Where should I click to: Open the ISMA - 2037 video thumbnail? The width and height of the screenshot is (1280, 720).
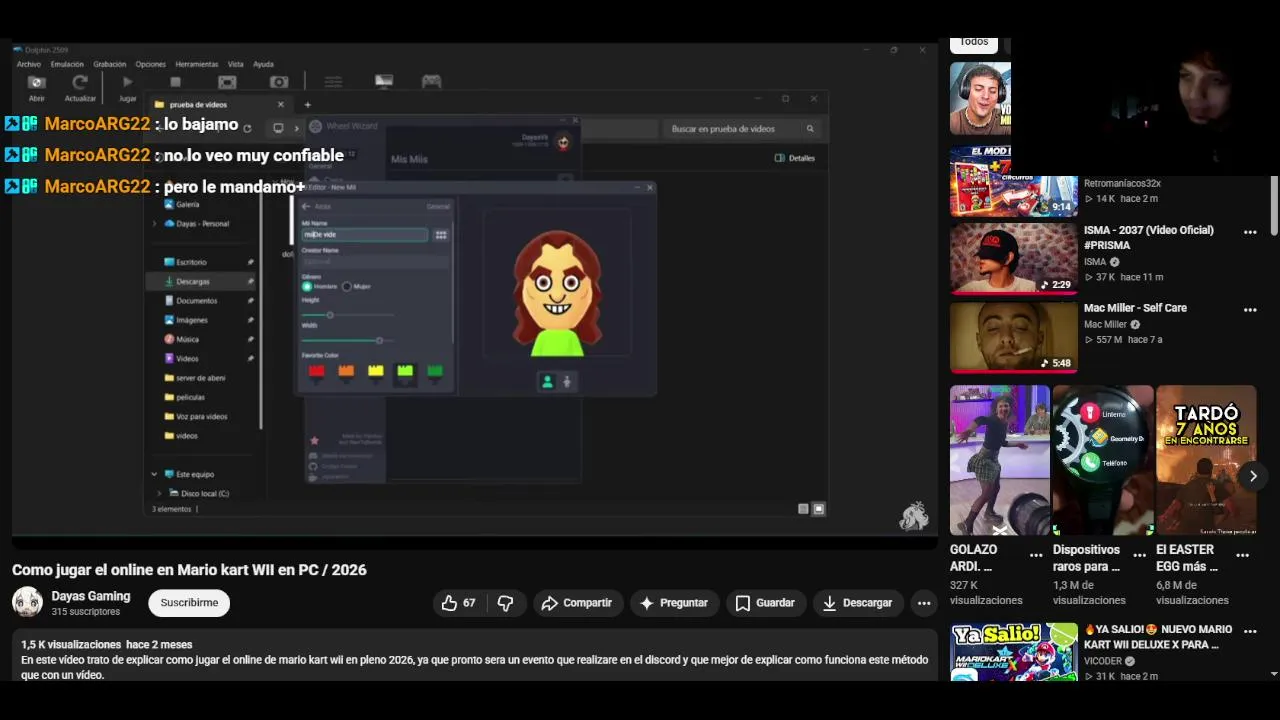pos(1013,259)
